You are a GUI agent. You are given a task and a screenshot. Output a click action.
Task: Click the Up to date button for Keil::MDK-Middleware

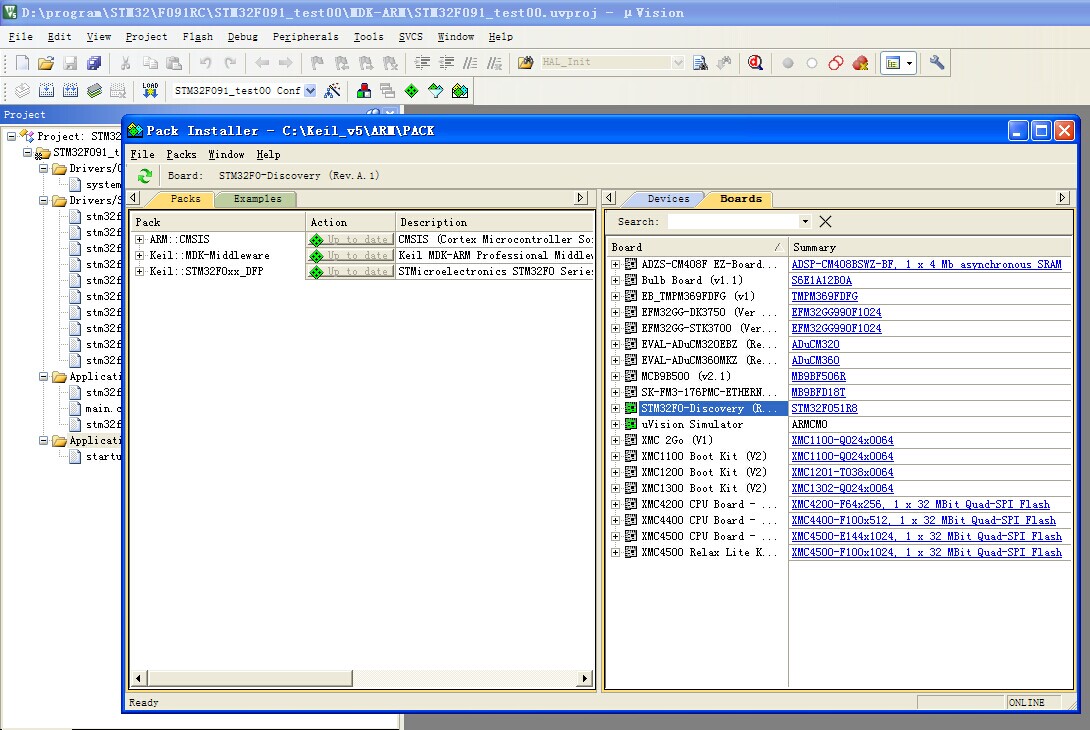[350, 256]
